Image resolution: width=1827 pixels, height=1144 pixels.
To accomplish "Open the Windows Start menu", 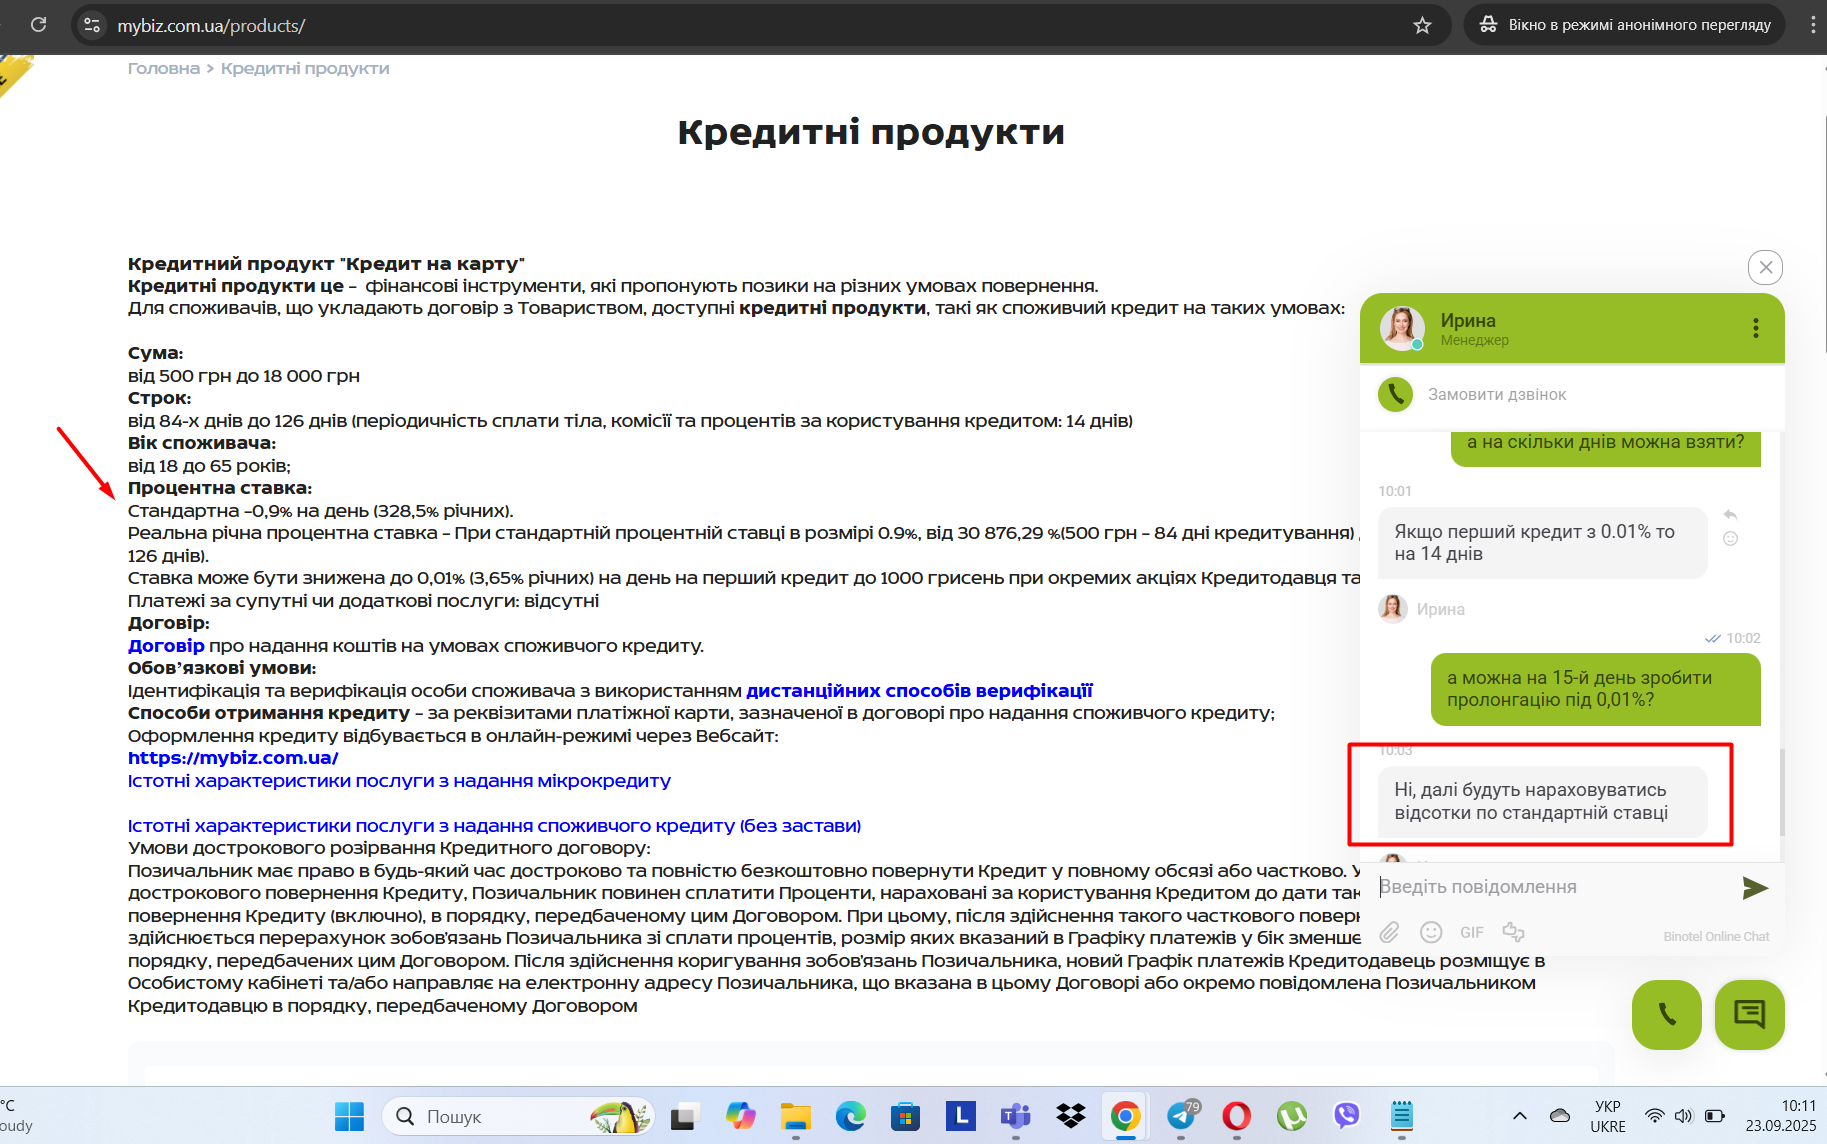I will (349, 1116).
